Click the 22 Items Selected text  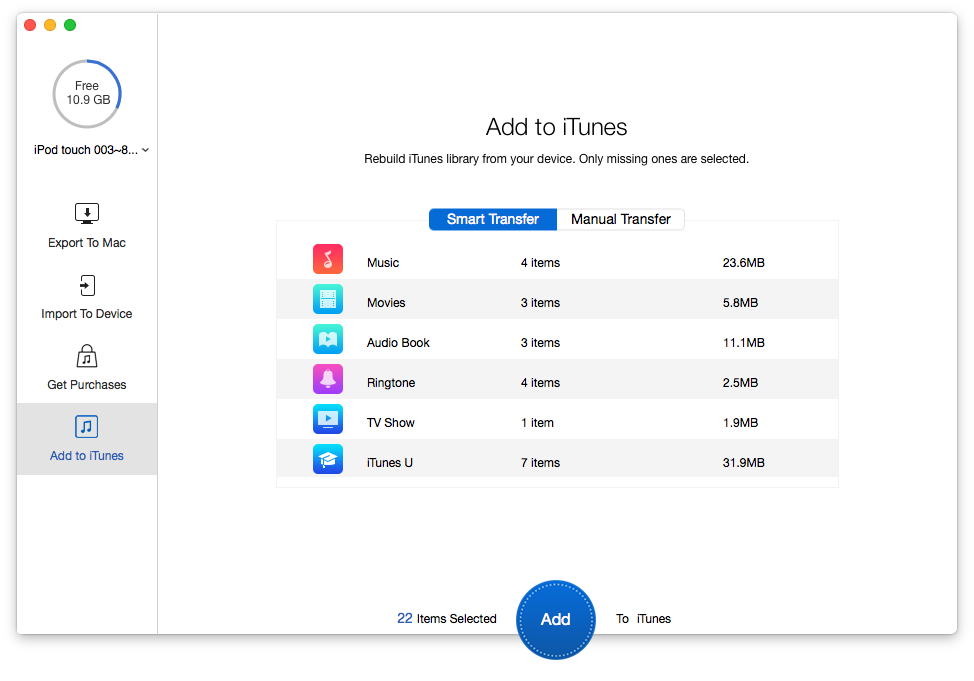(447, 619)
